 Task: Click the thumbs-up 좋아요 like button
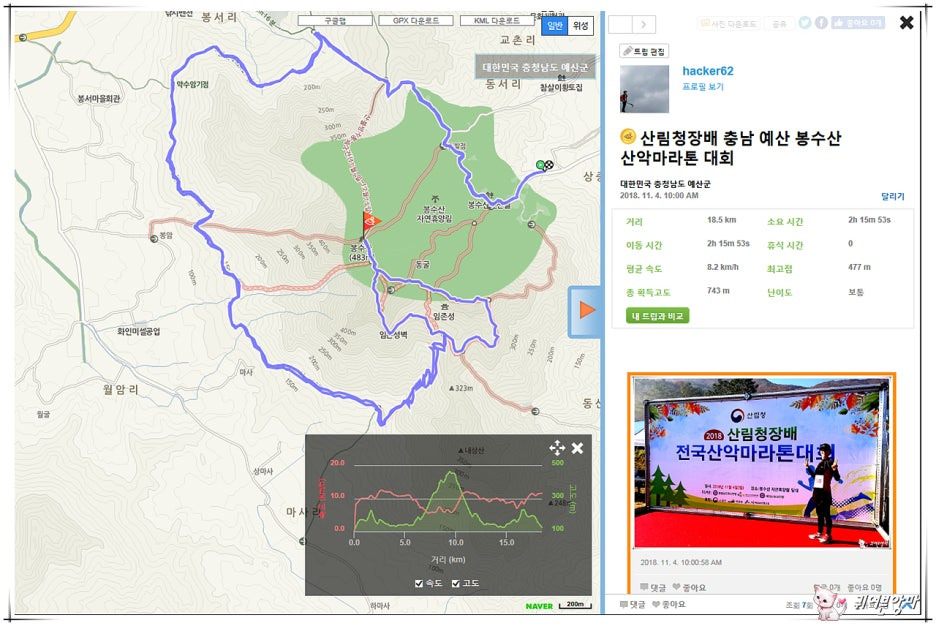click(858, 23)
